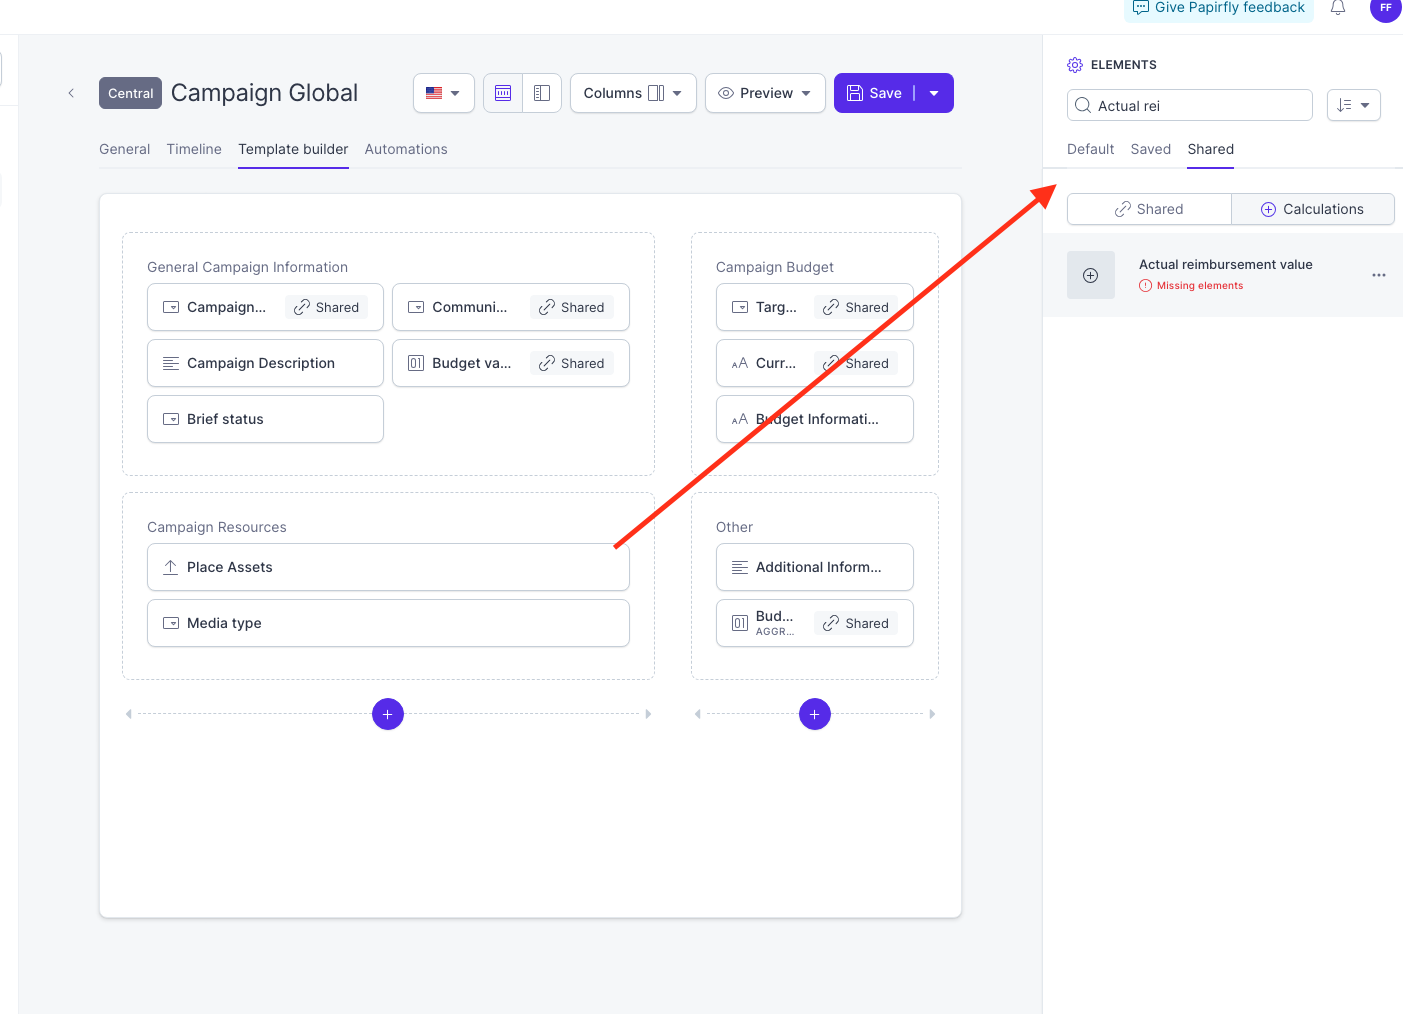Viewport: 1403px width, 1014px height.
Task: Click the Shared badge on Communi... element
Action: click(x=572, y=307)
